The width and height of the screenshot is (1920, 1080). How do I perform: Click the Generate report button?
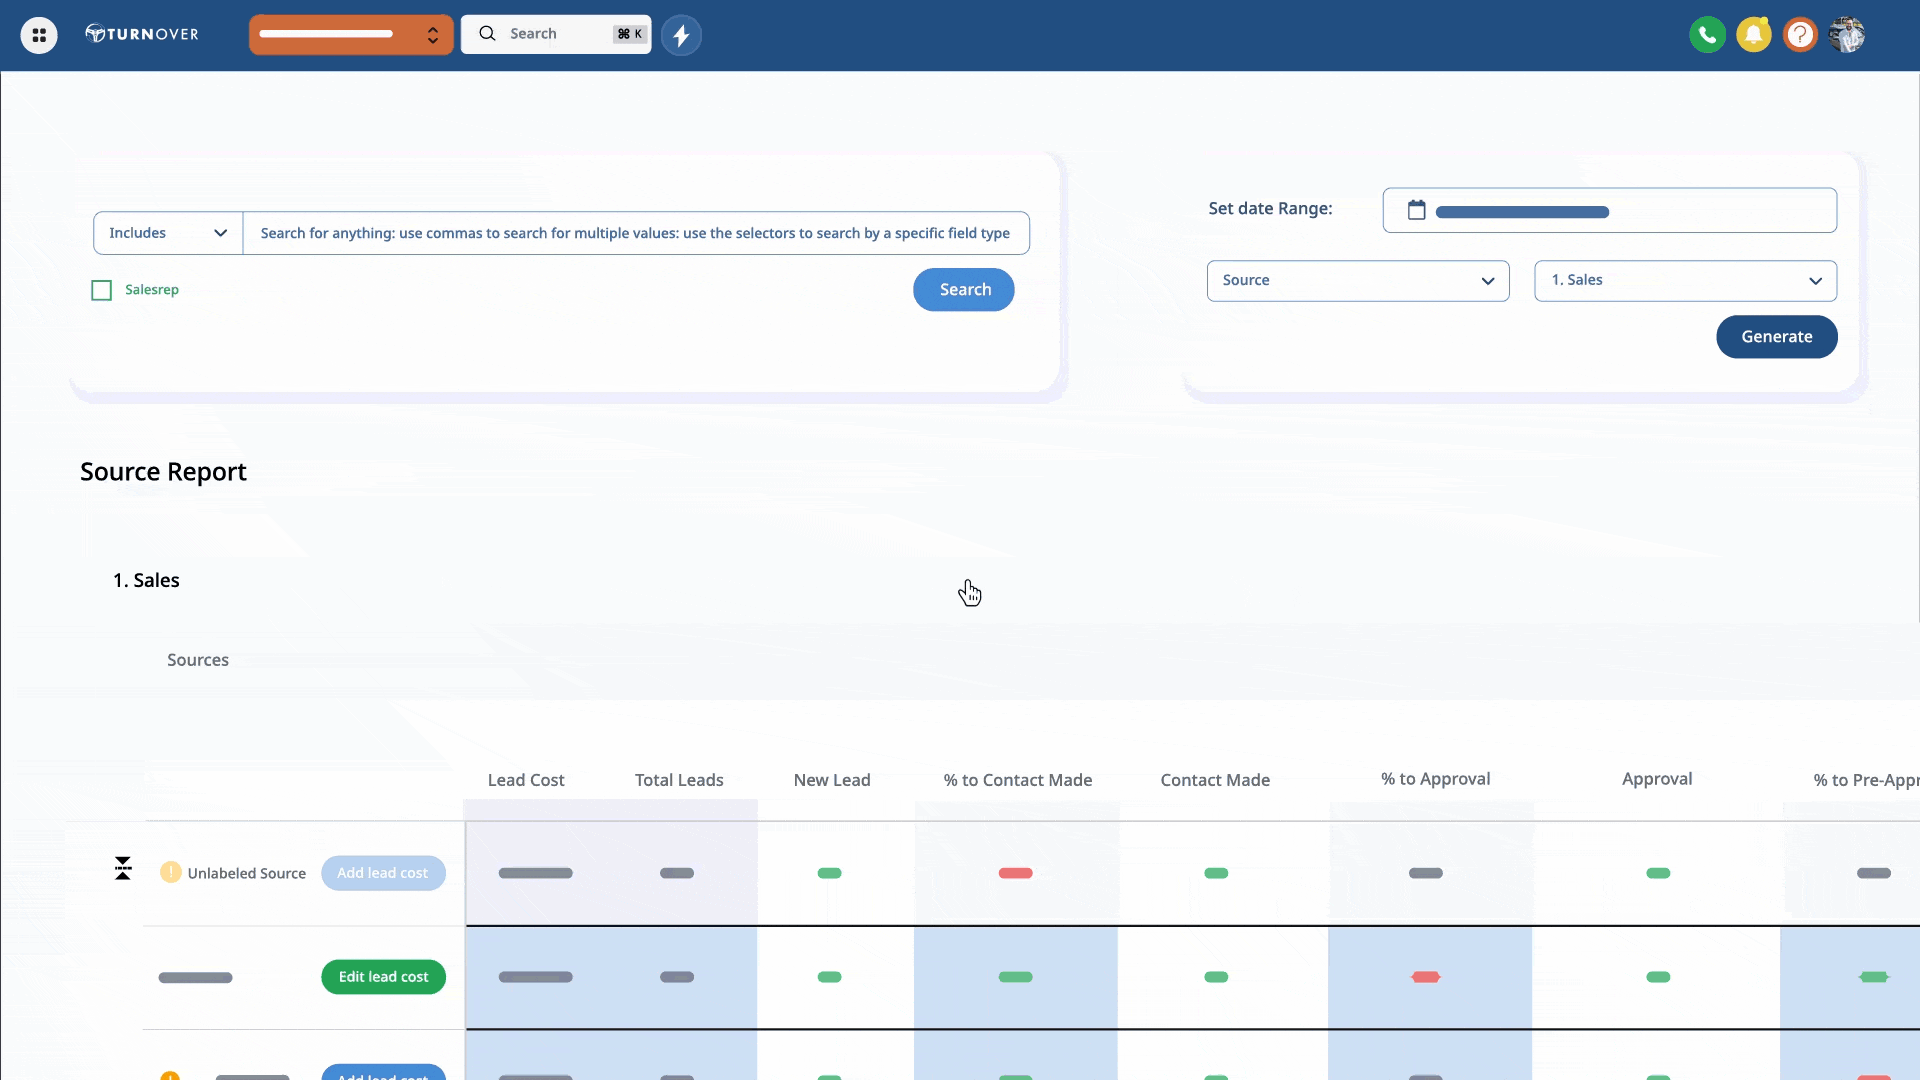coord(1776,337)
